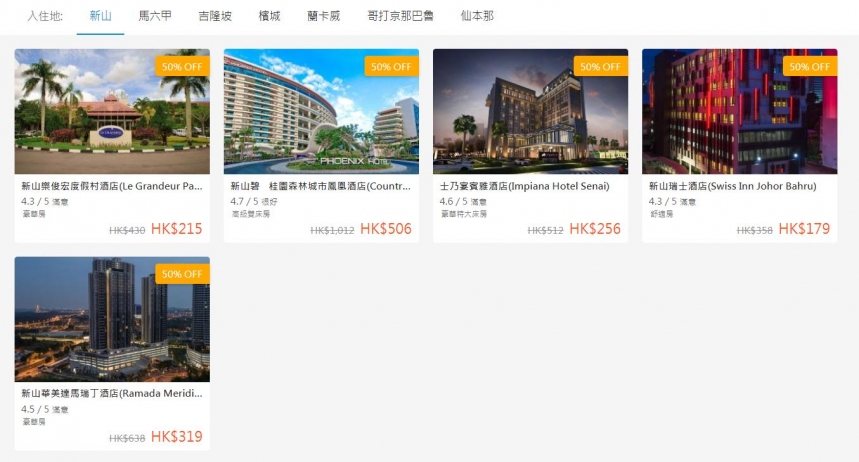Open the Phoenix Hotel photo
The image size is (859, 462).
coord(321,111)
